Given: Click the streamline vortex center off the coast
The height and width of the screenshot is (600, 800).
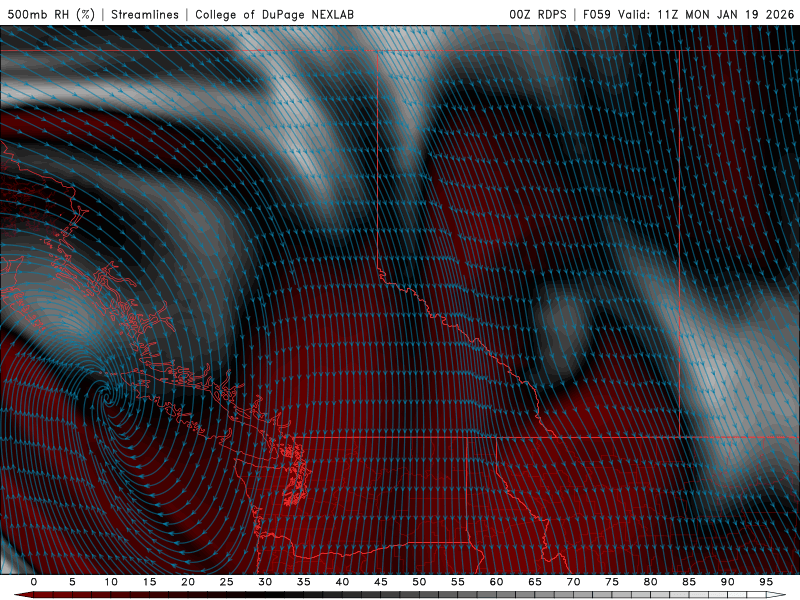Looking at the screenshot, I should click(x=107, y=395).
